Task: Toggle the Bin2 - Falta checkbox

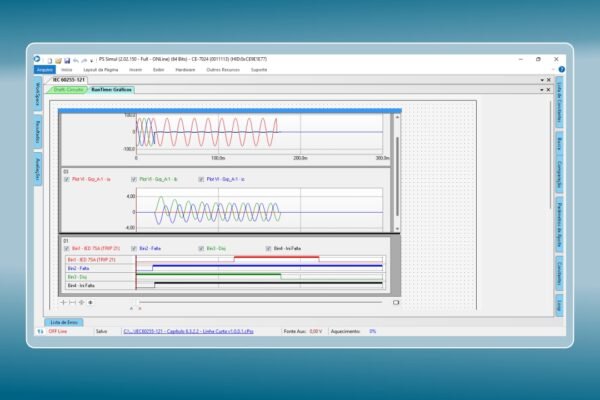Action: pyautogui.click(x=134, y=248)
